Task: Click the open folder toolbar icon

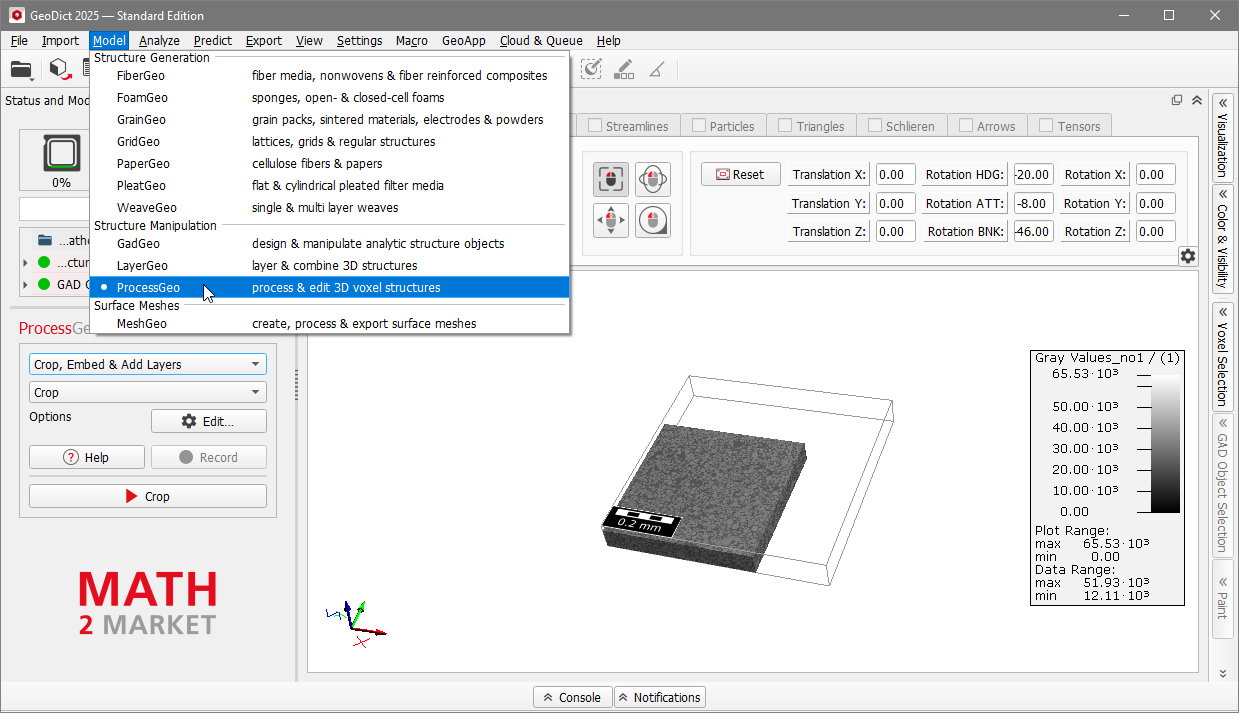Action: tap(20, 69)
